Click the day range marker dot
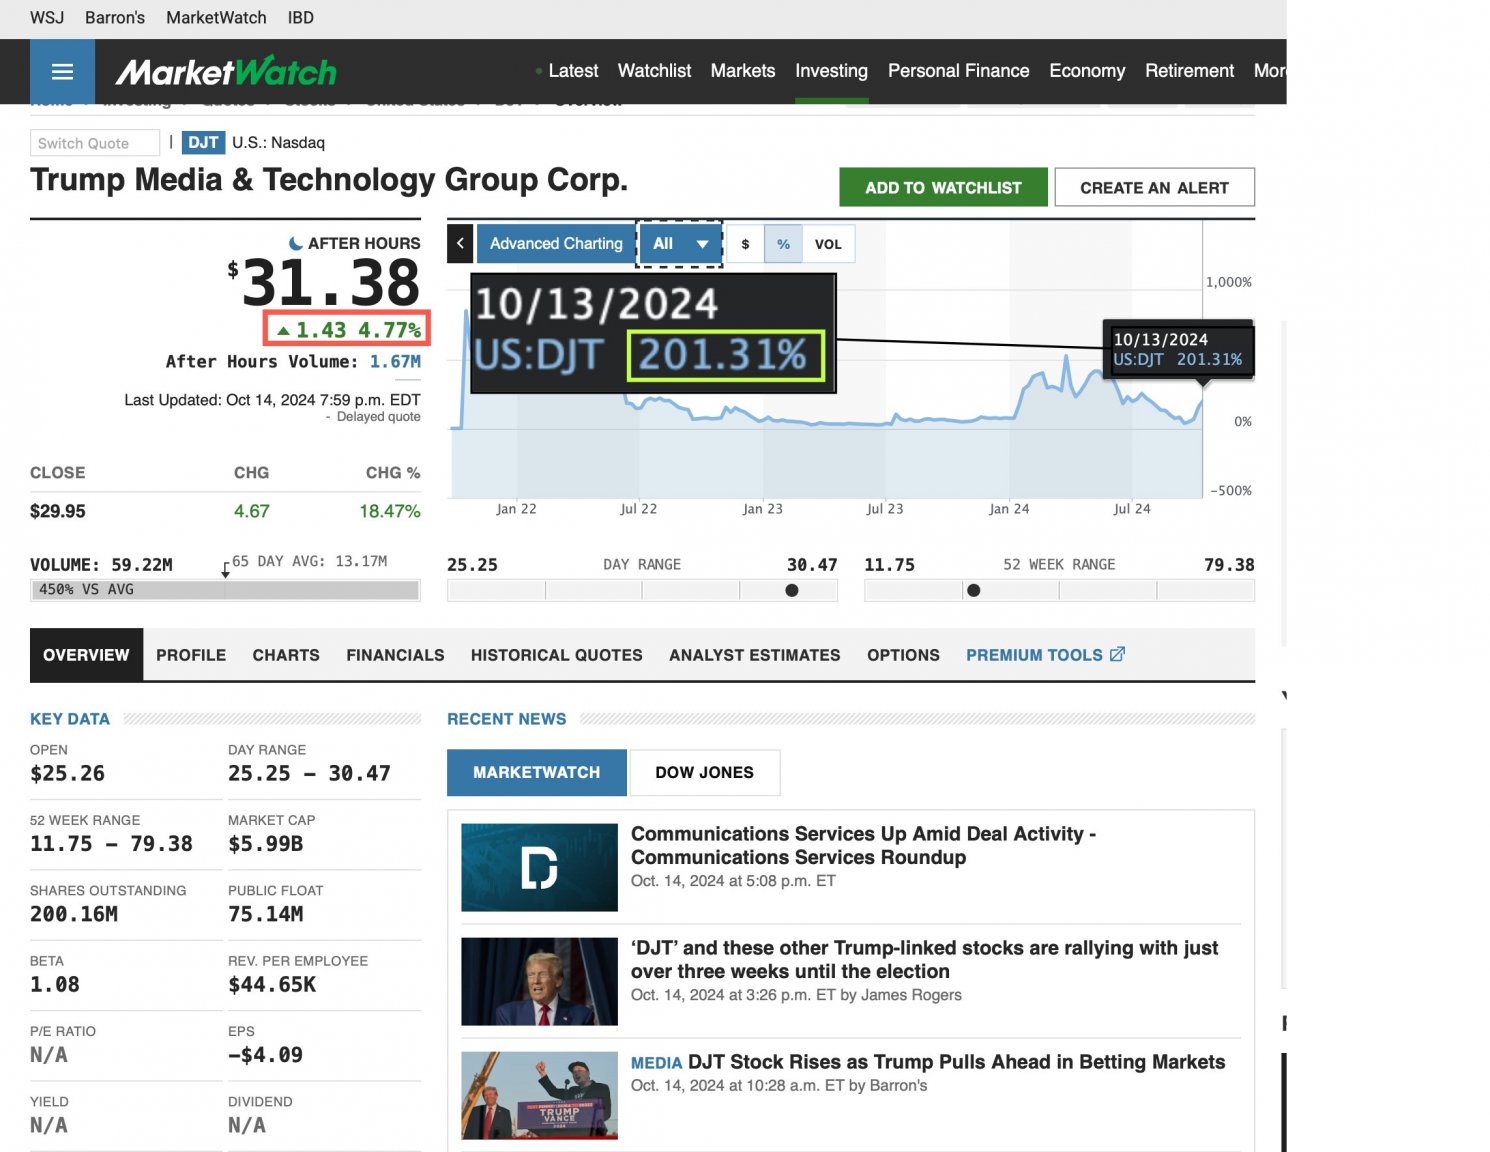The width and height of the screenshot is (1490, 1152). coord(792,590)
